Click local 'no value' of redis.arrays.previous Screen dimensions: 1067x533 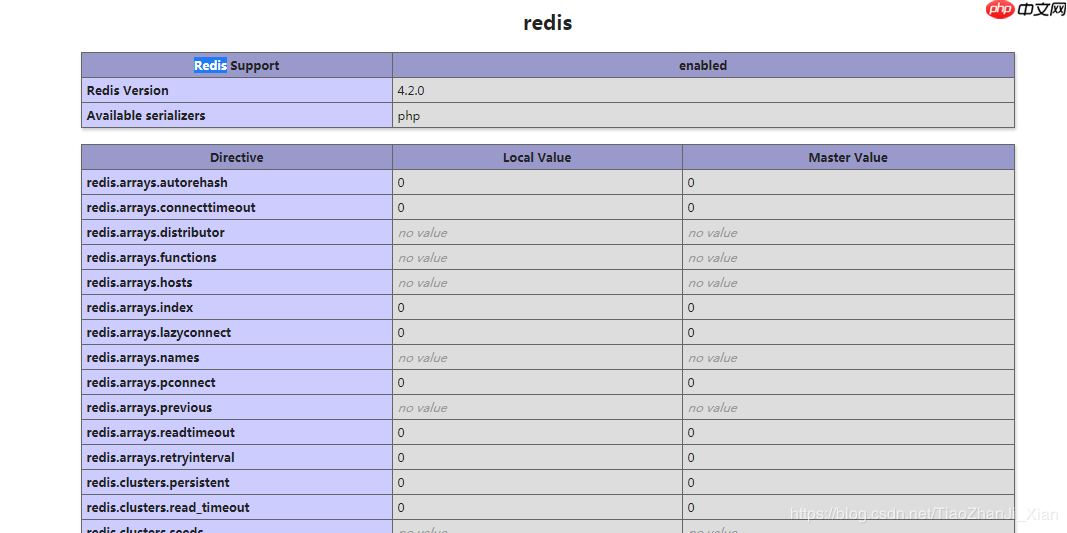coord(423,408)
